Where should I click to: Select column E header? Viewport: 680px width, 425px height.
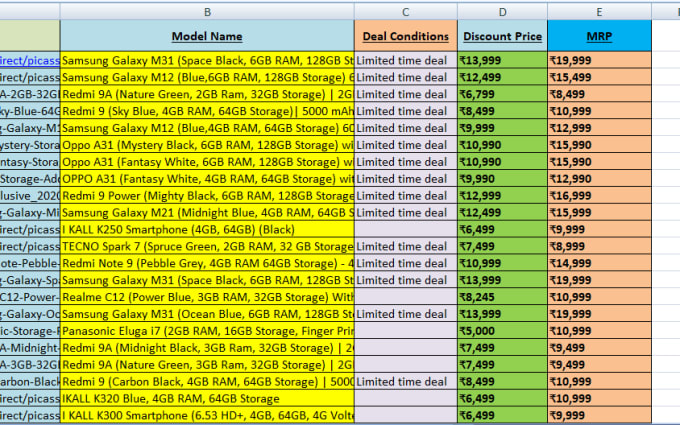pos(599,12)
